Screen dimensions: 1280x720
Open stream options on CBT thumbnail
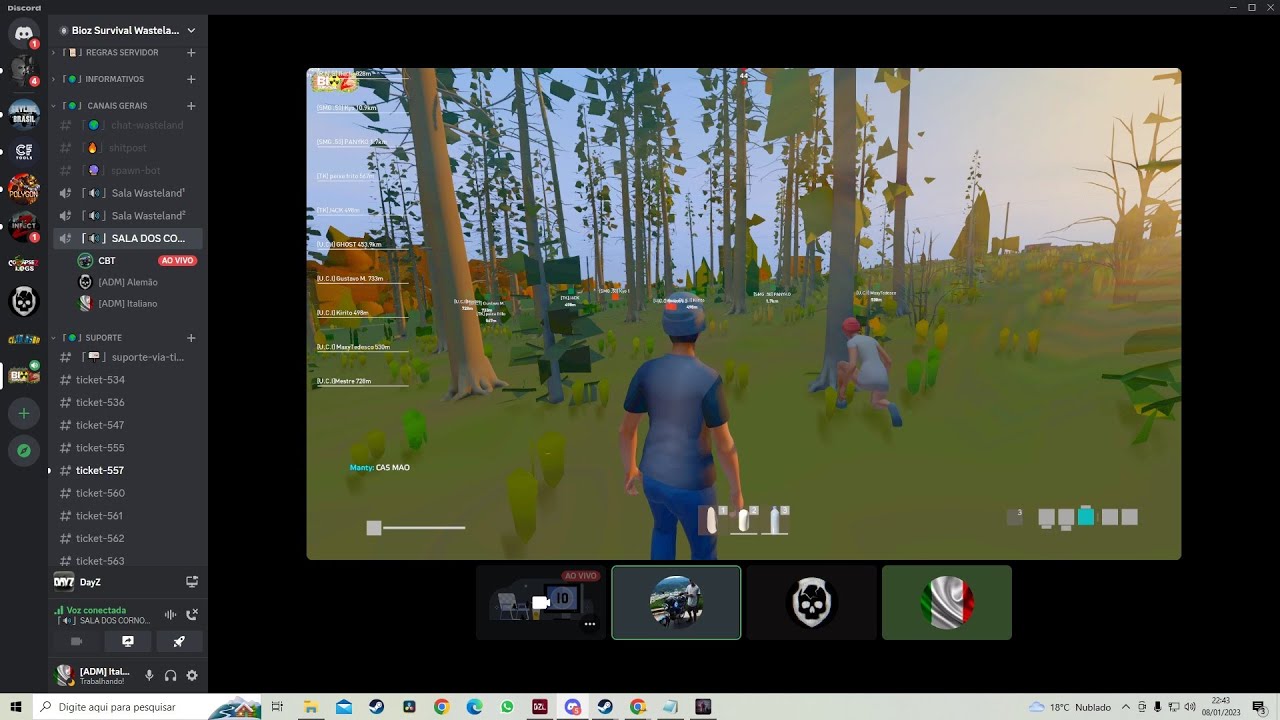(590, 624)
